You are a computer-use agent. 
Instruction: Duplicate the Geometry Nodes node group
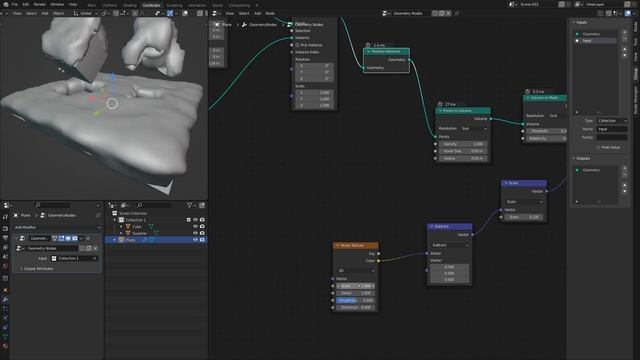click(89, 248)
